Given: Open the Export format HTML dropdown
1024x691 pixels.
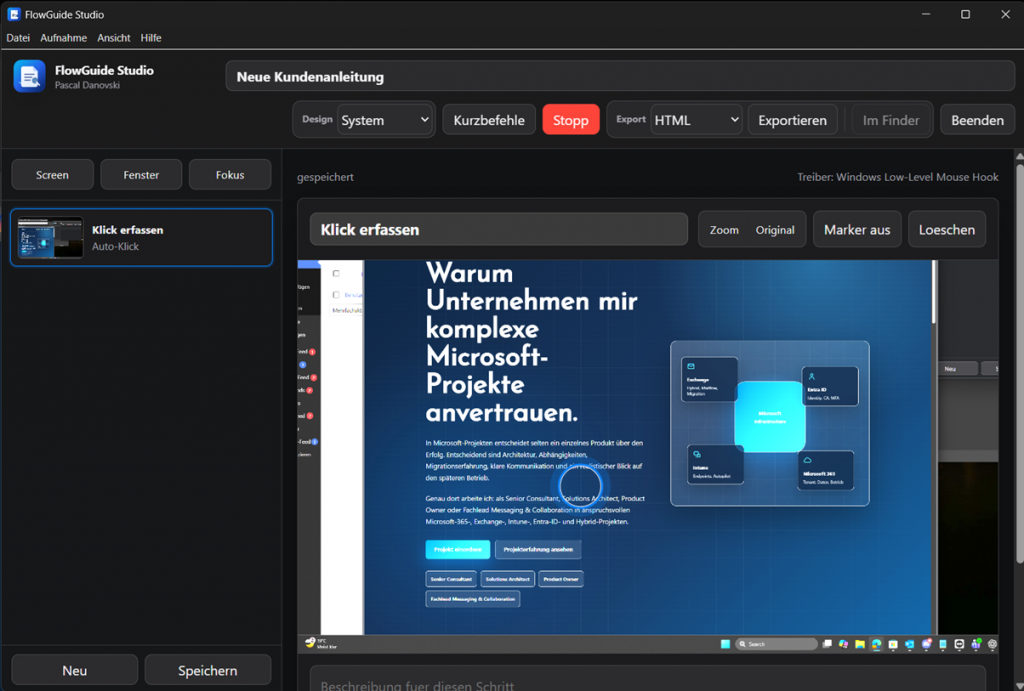Looking at the screenshot, I should 696,120.
